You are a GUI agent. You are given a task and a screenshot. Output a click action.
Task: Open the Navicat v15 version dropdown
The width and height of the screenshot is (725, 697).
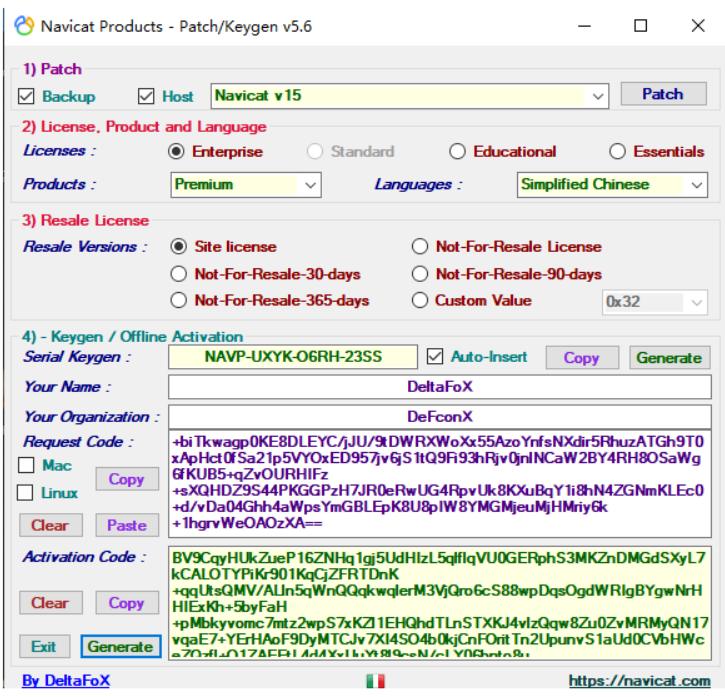410,96
